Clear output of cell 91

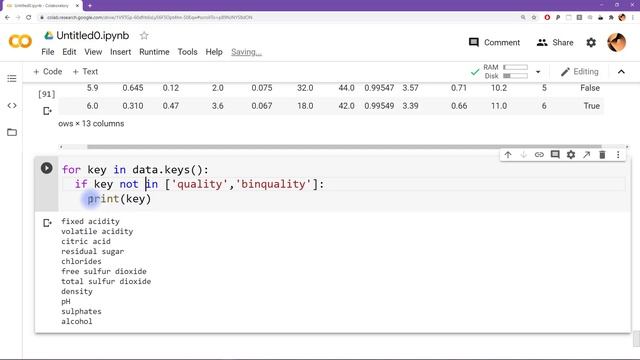point(47,111)
